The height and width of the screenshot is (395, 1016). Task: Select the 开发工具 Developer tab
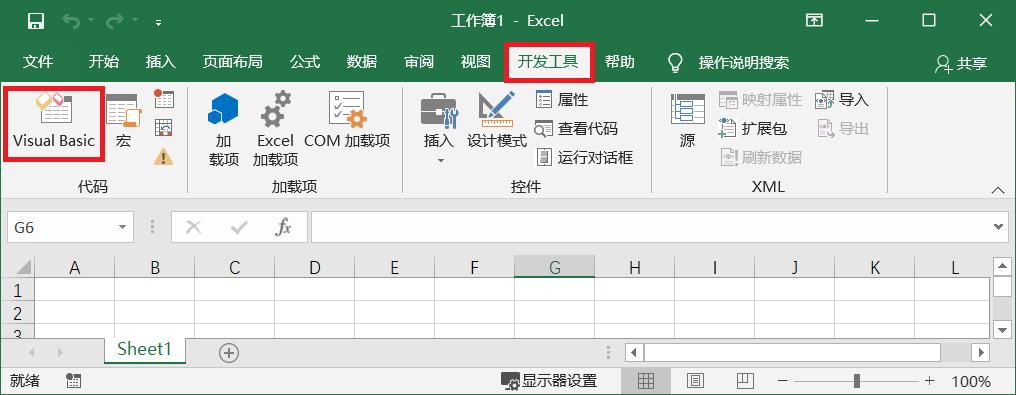click(548, 62)
